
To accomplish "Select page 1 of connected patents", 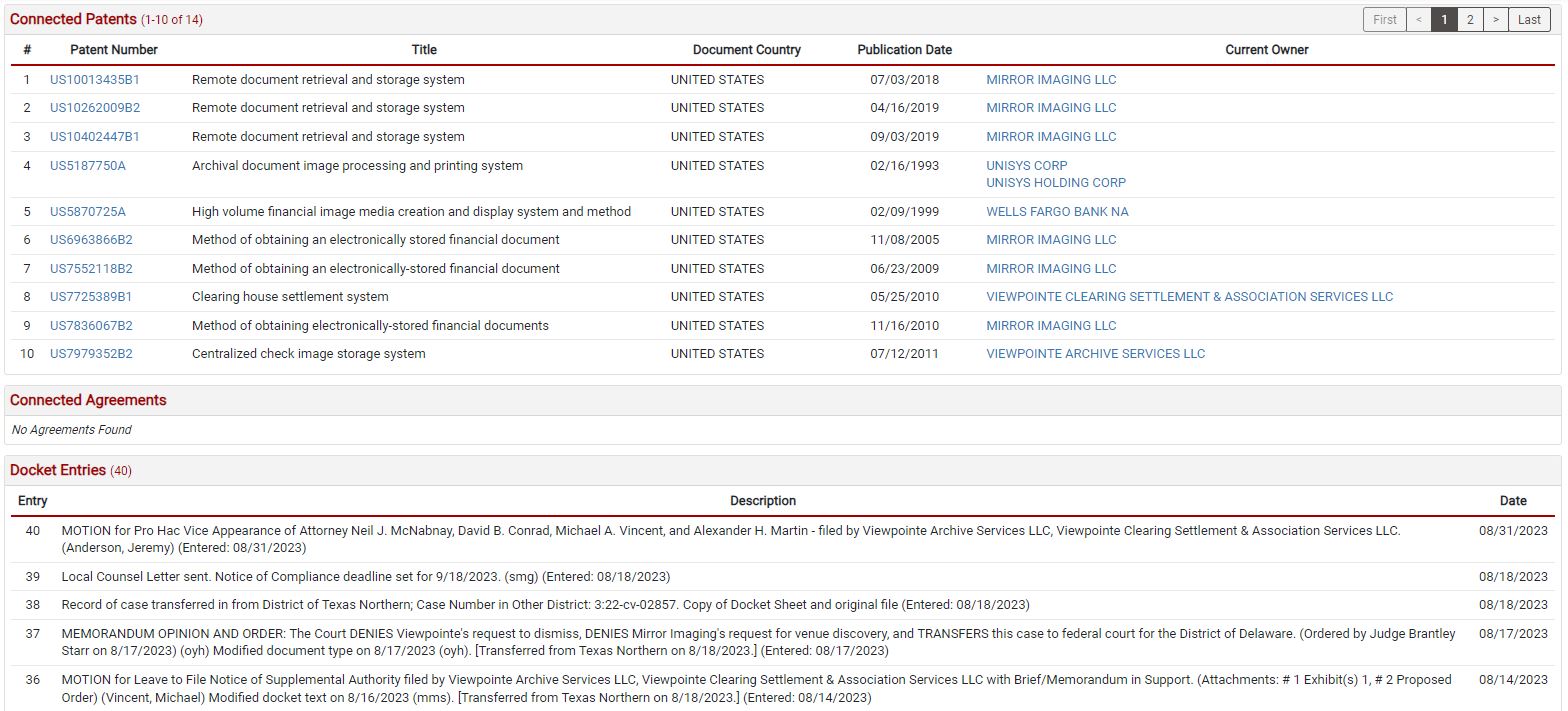I will tap(1444, 20).
